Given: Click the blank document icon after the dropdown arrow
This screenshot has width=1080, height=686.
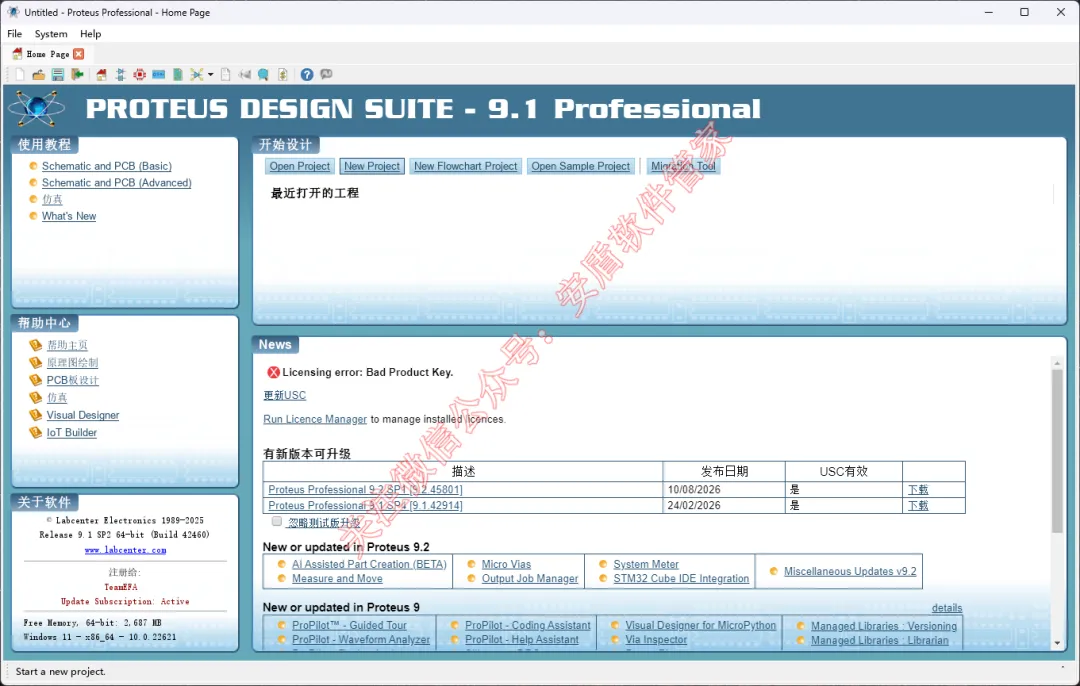Looking at the screenshot, I should point(225,74).
